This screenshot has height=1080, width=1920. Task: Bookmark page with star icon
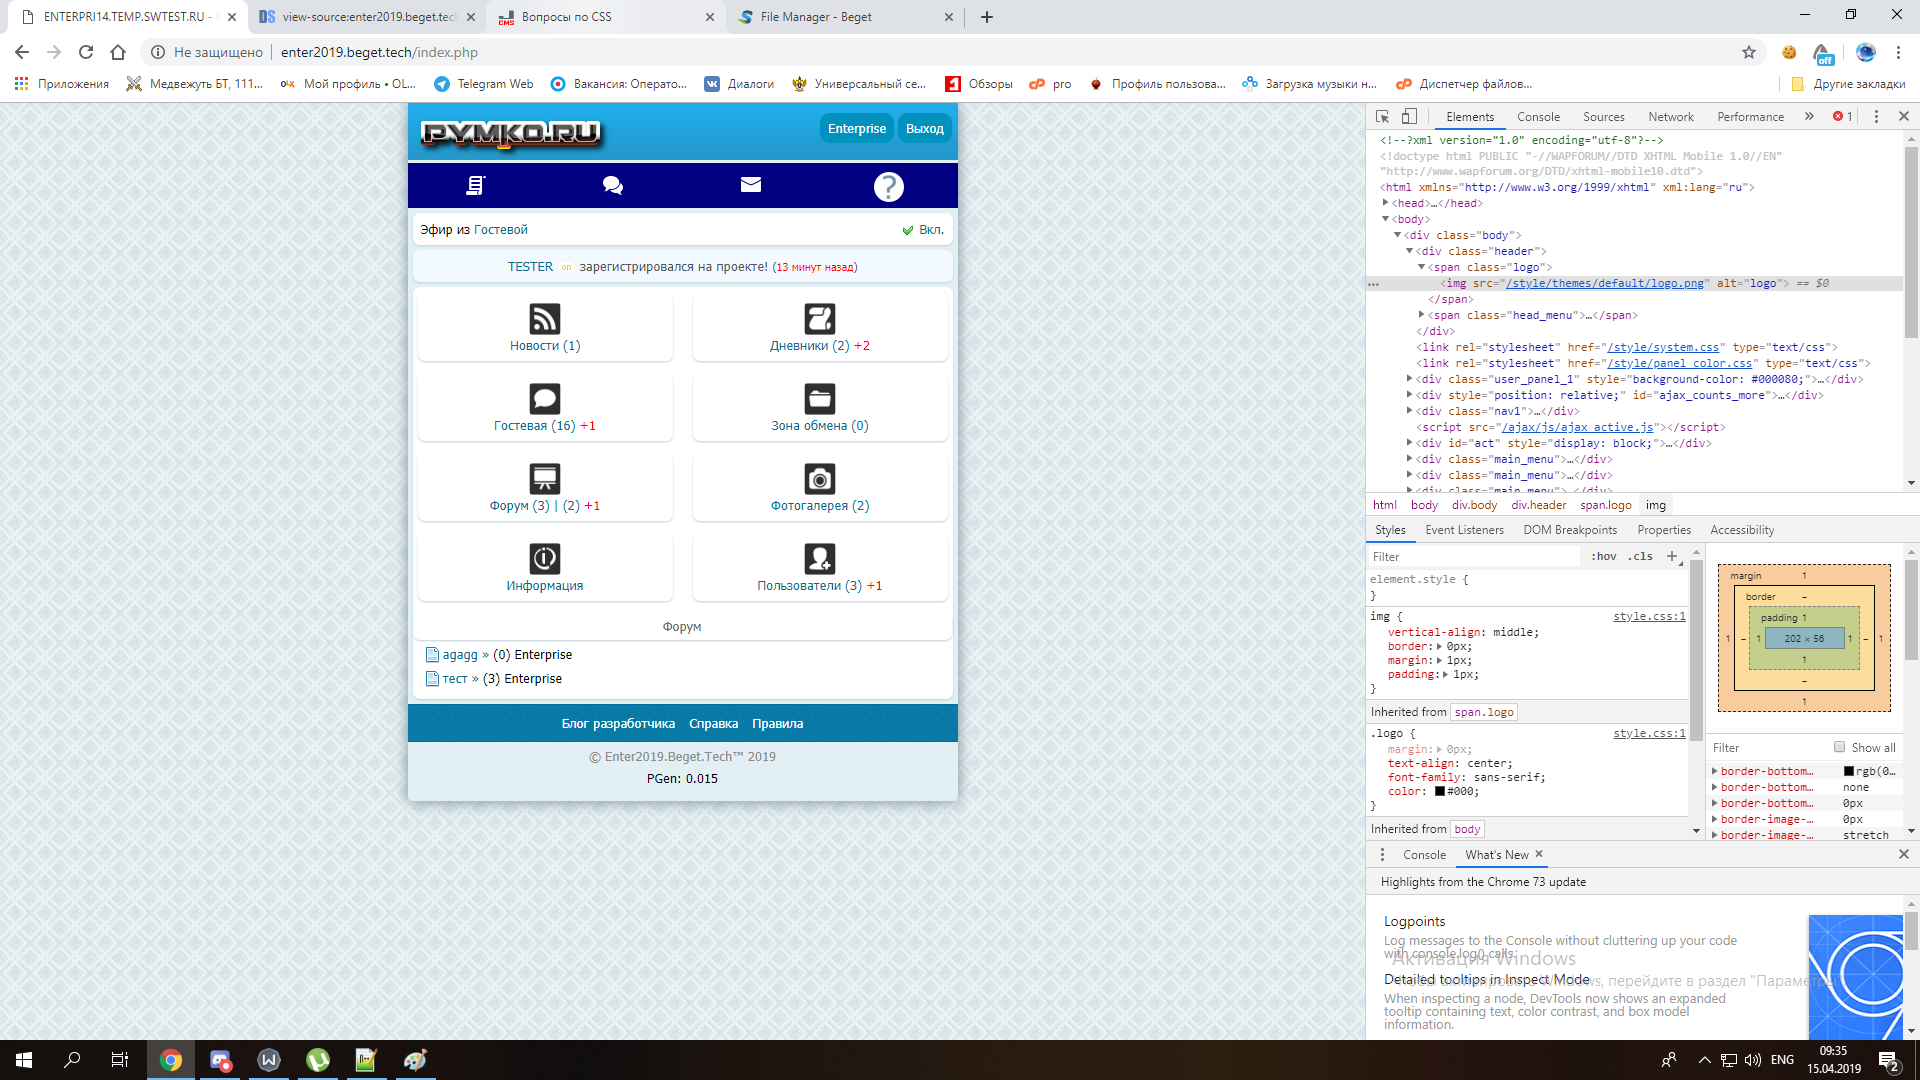(1749, 52)
